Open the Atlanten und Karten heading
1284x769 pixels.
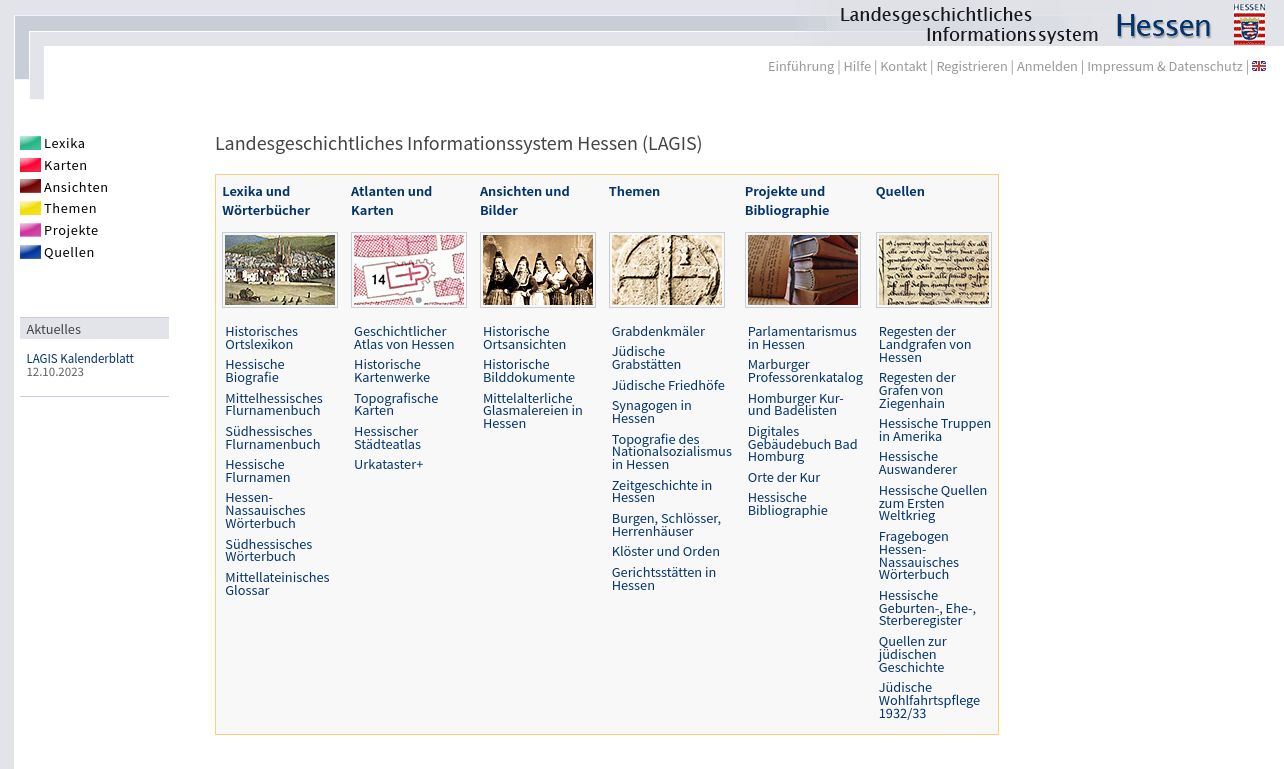[391, 200]
